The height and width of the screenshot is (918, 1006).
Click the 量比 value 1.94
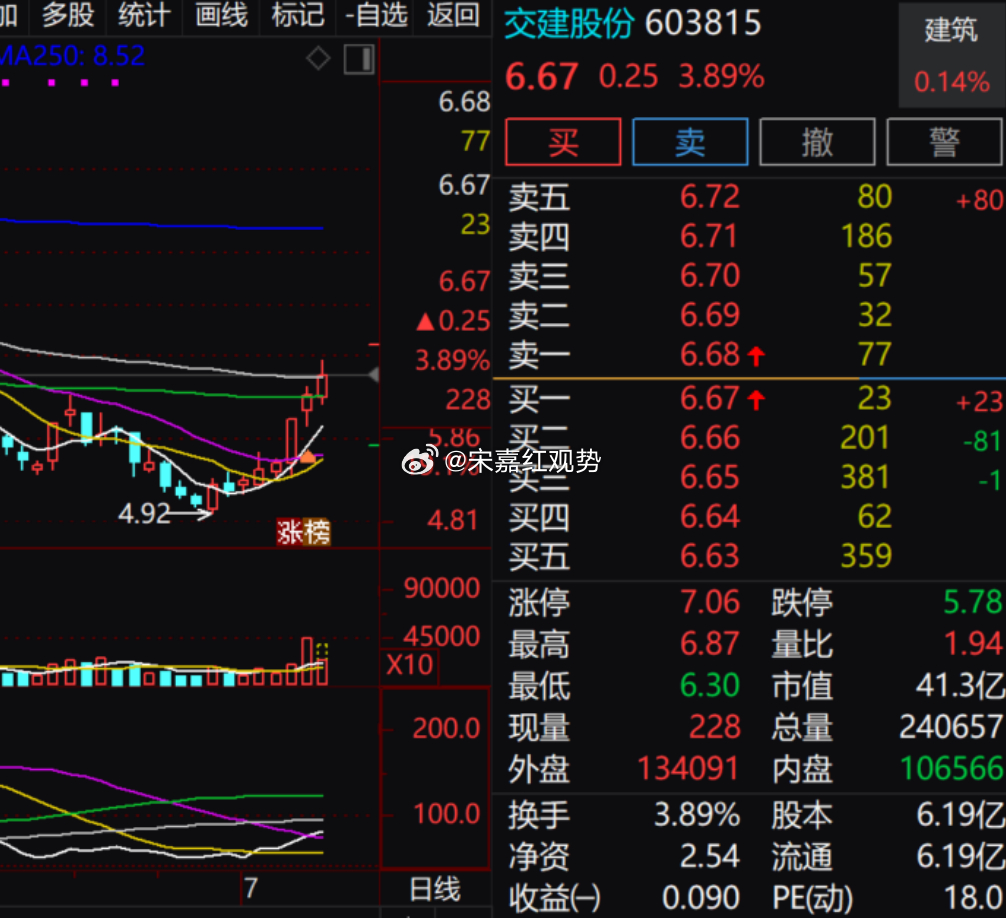coord(972,643)
